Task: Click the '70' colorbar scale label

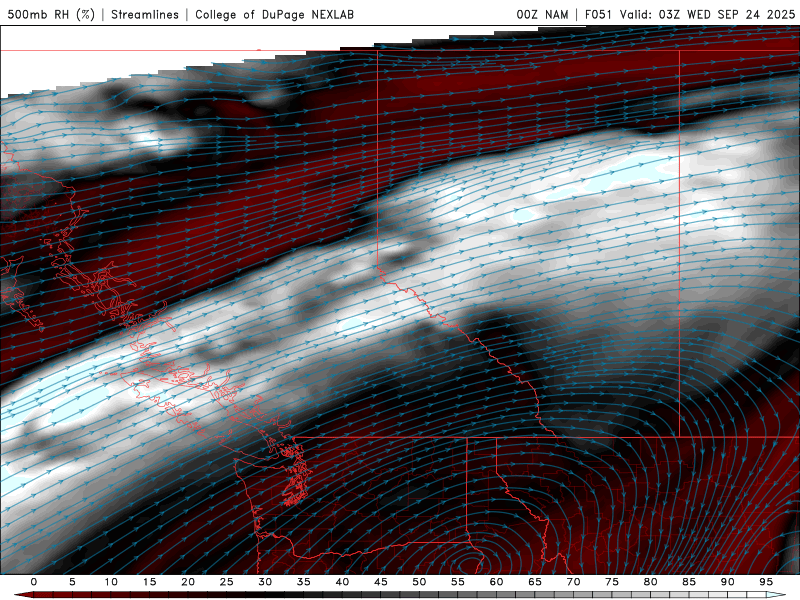Action: (x=573, y=582)
